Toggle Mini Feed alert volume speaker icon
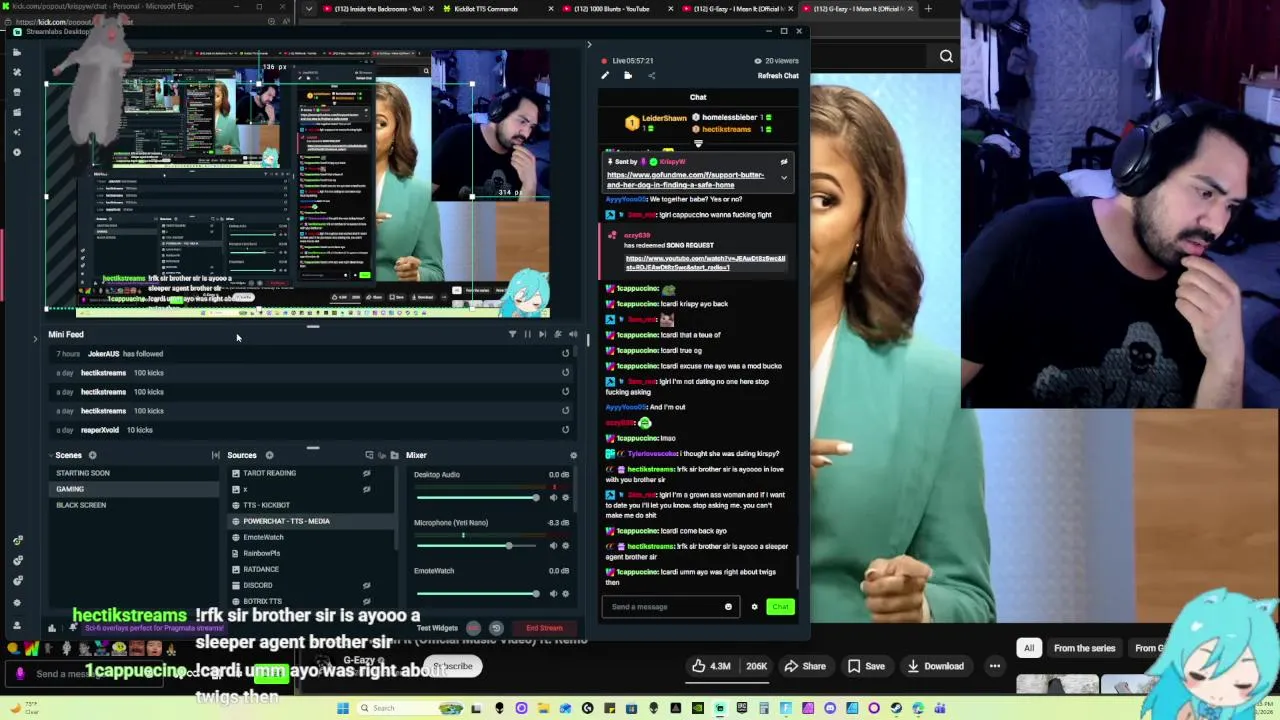The image size is (1280, 720). [573, 334]
